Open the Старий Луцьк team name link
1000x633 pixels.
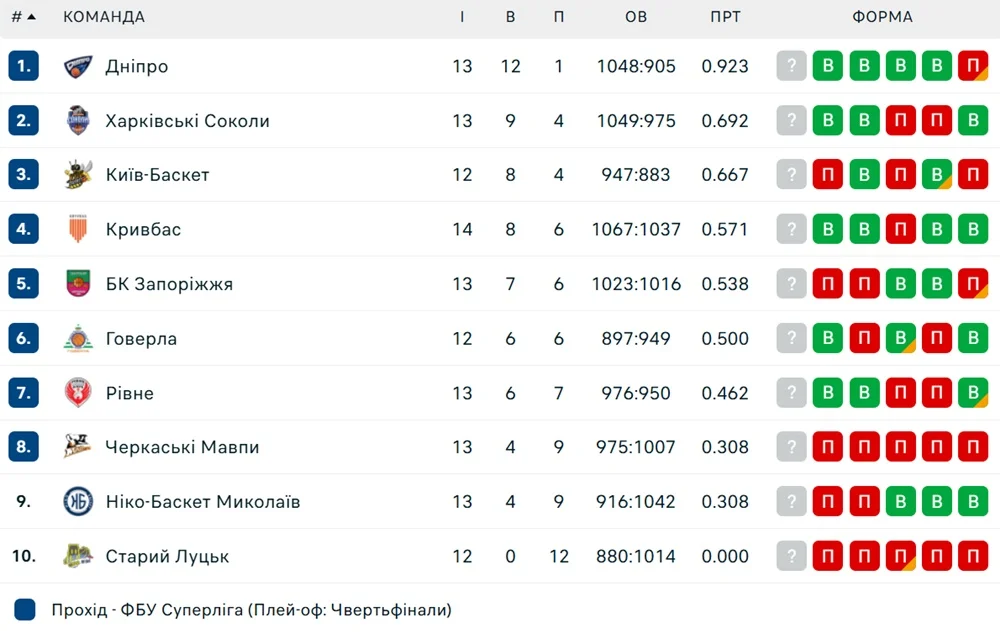(x=167, y=556)
